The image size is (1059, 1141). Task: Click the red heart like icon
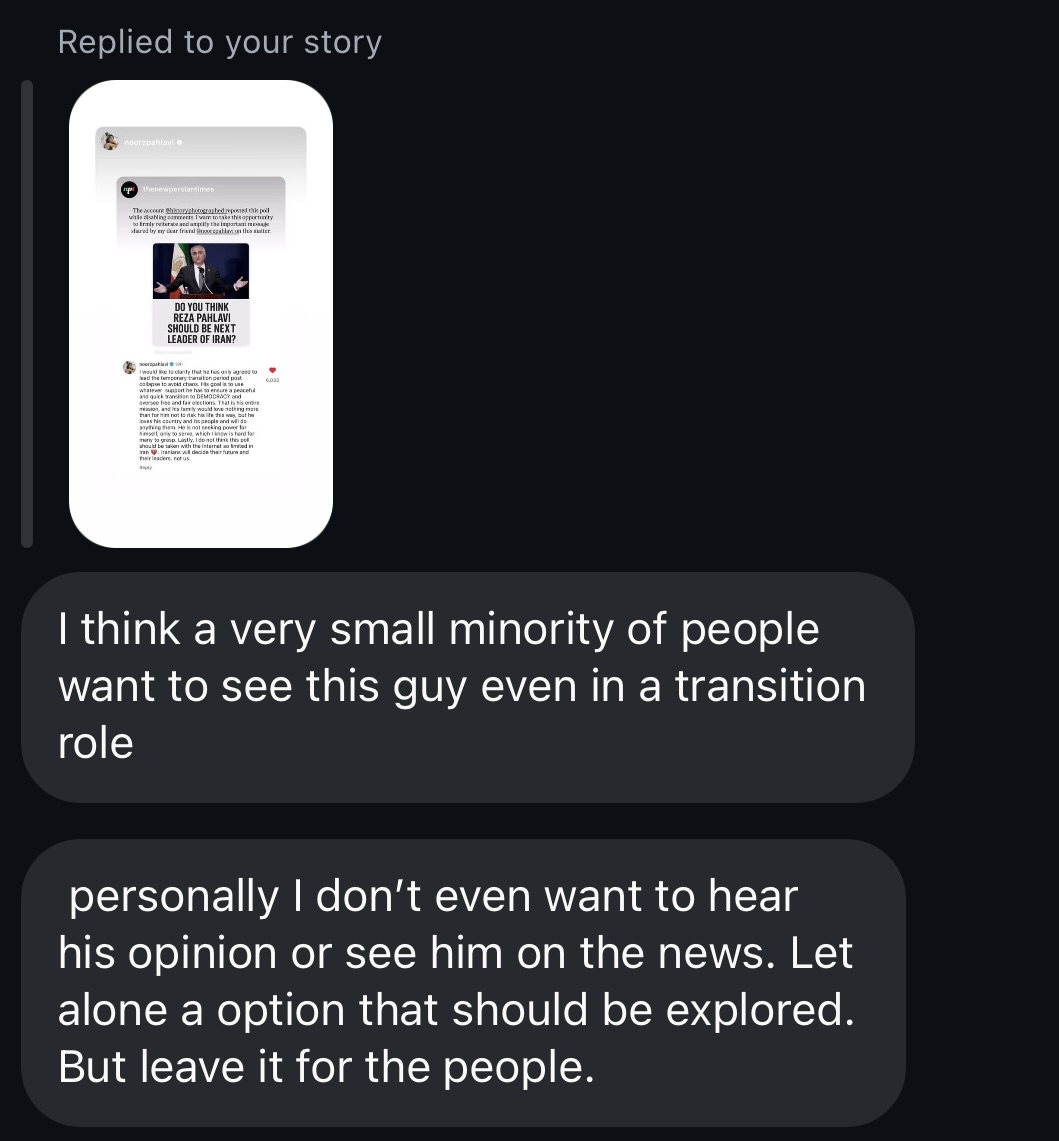click(x=273, y=370)
